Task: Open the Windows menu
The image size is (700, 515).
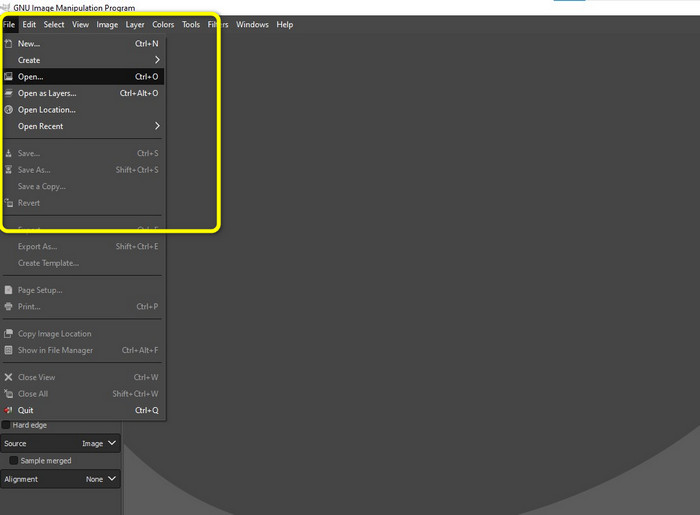Action: pos(252,25)
